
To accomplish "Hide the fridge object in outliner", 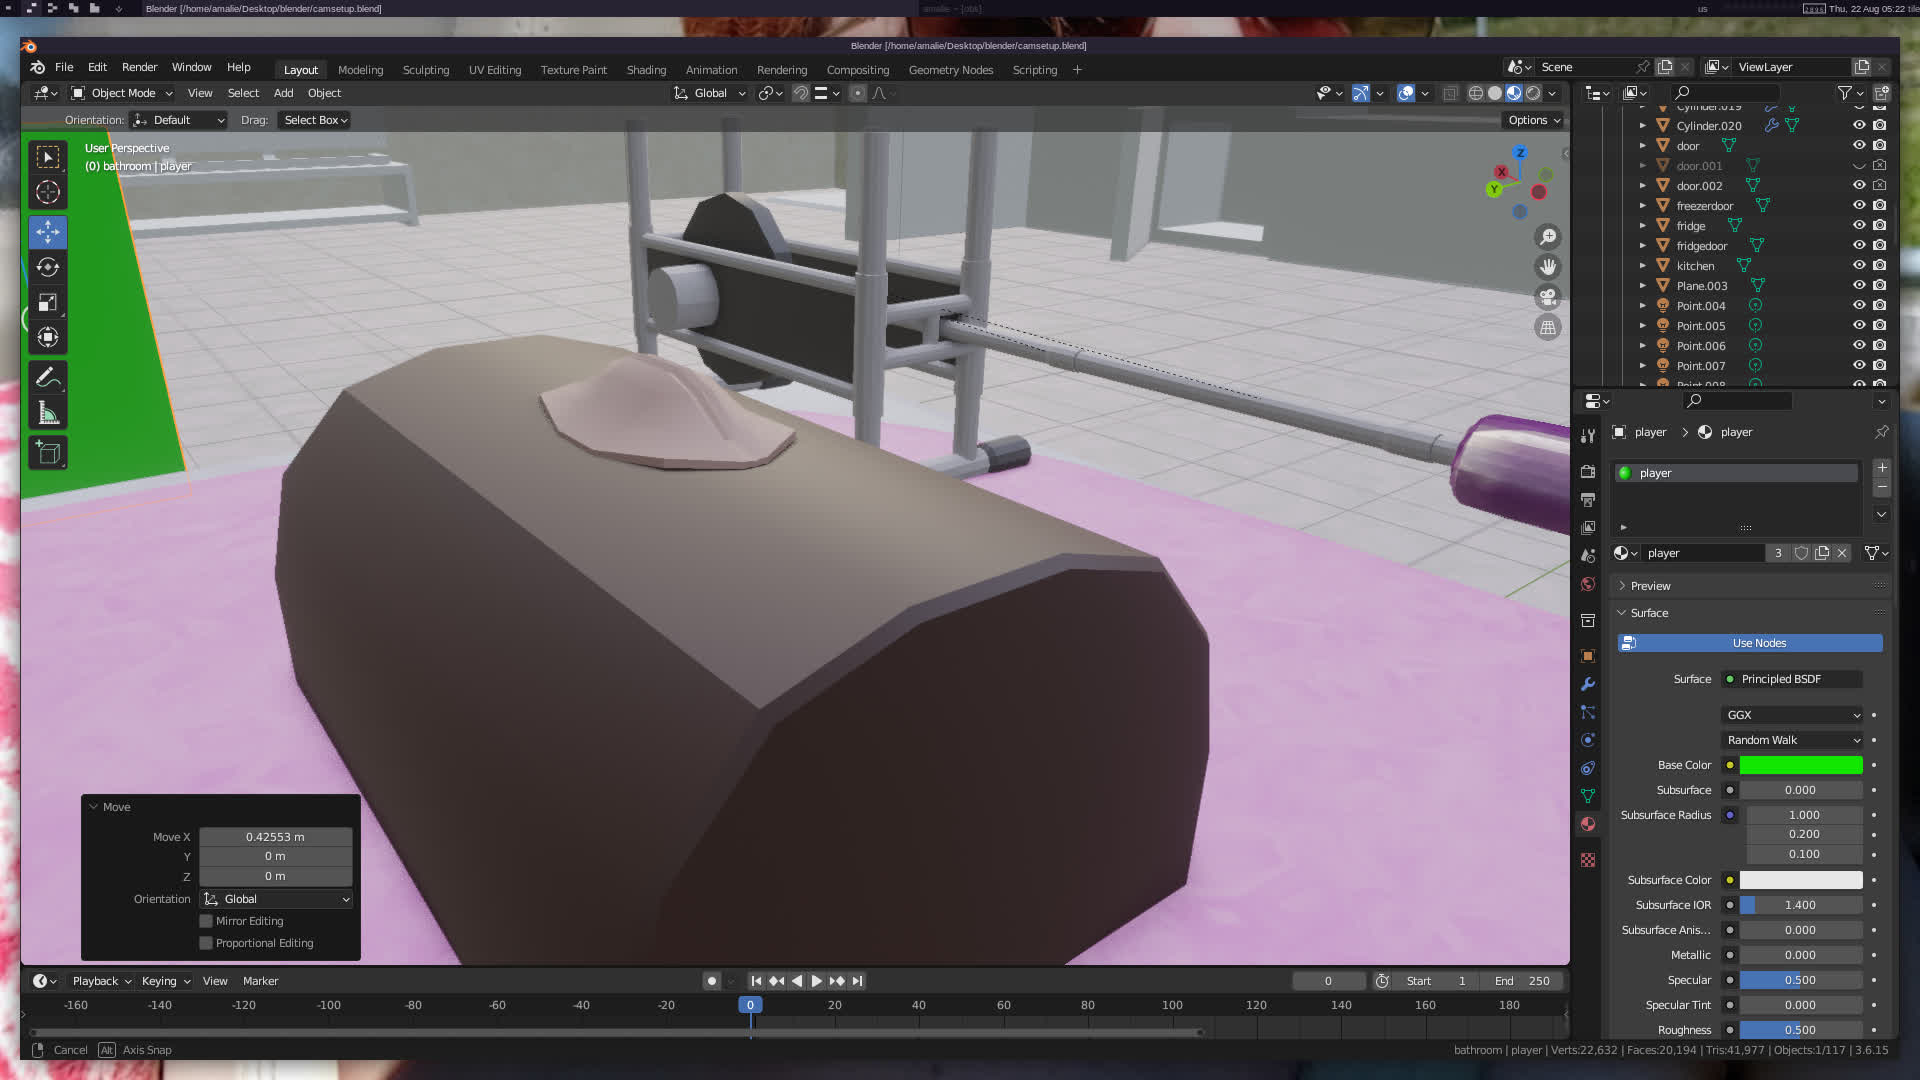I will 1859,226.
